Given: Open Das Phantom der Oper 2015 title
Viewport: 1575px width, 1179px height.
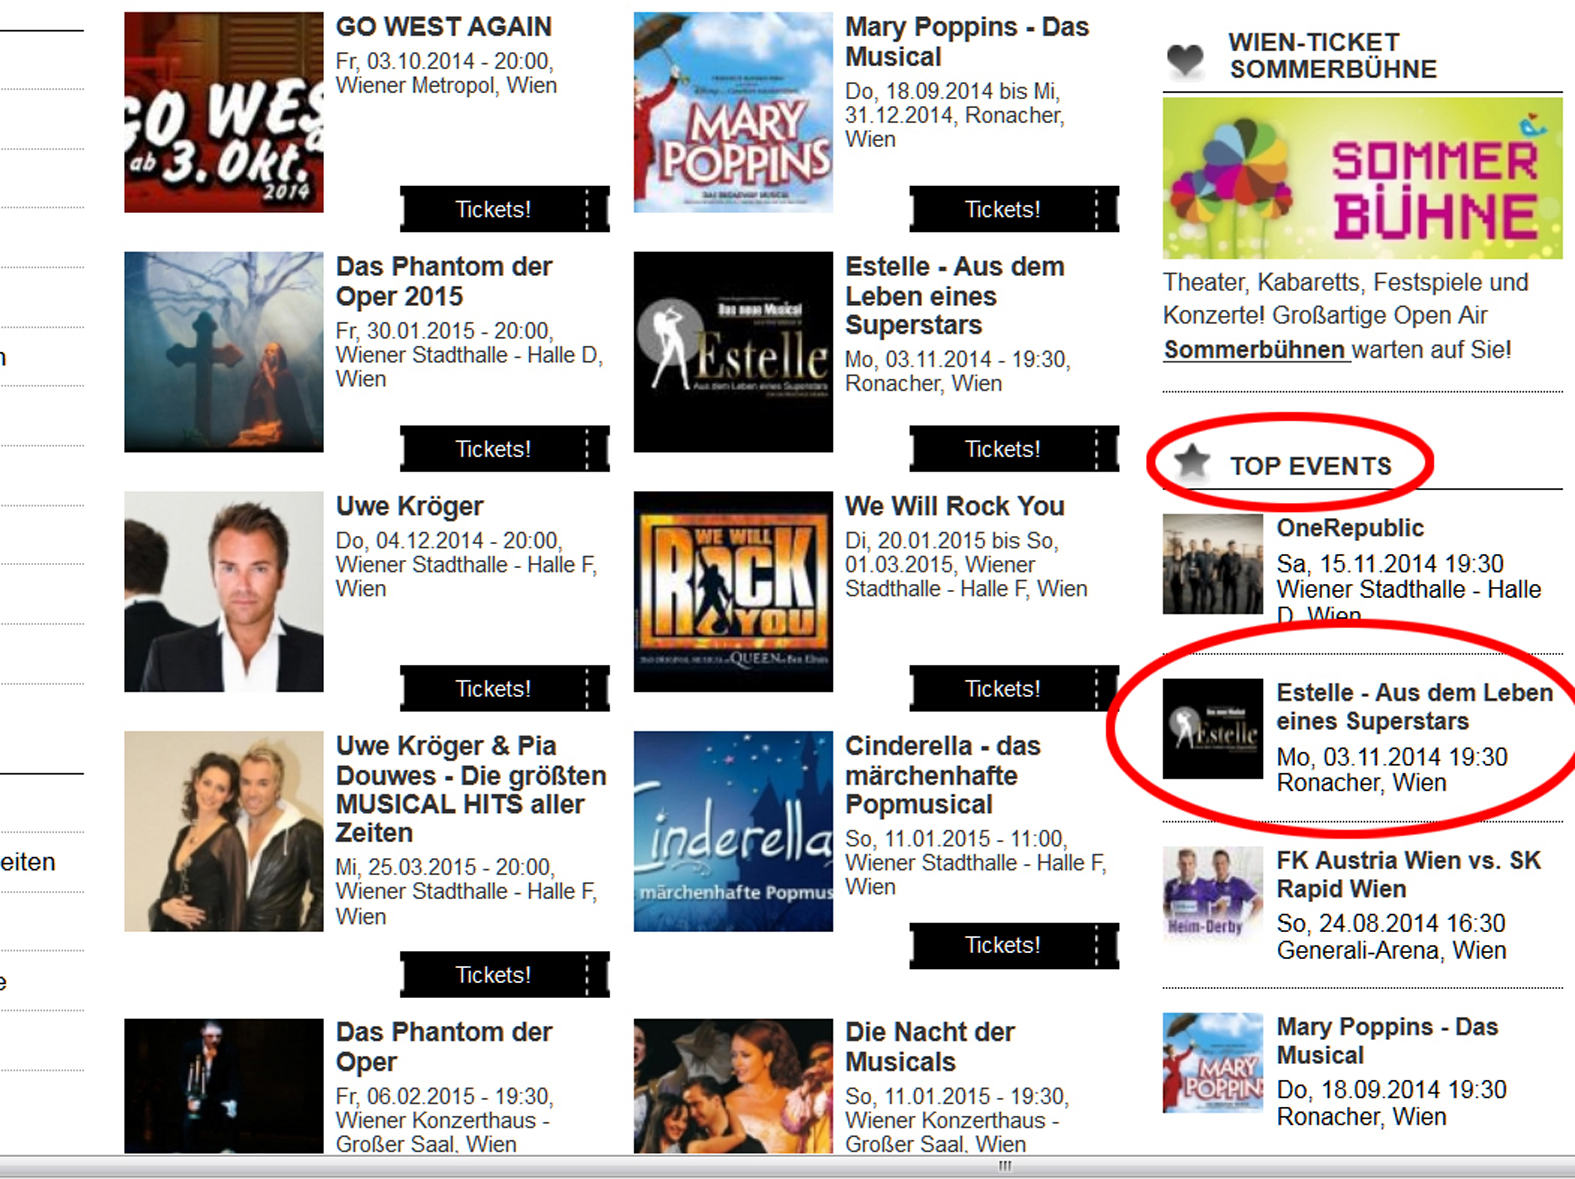Looking at the screenshot, I should point(444,282).
